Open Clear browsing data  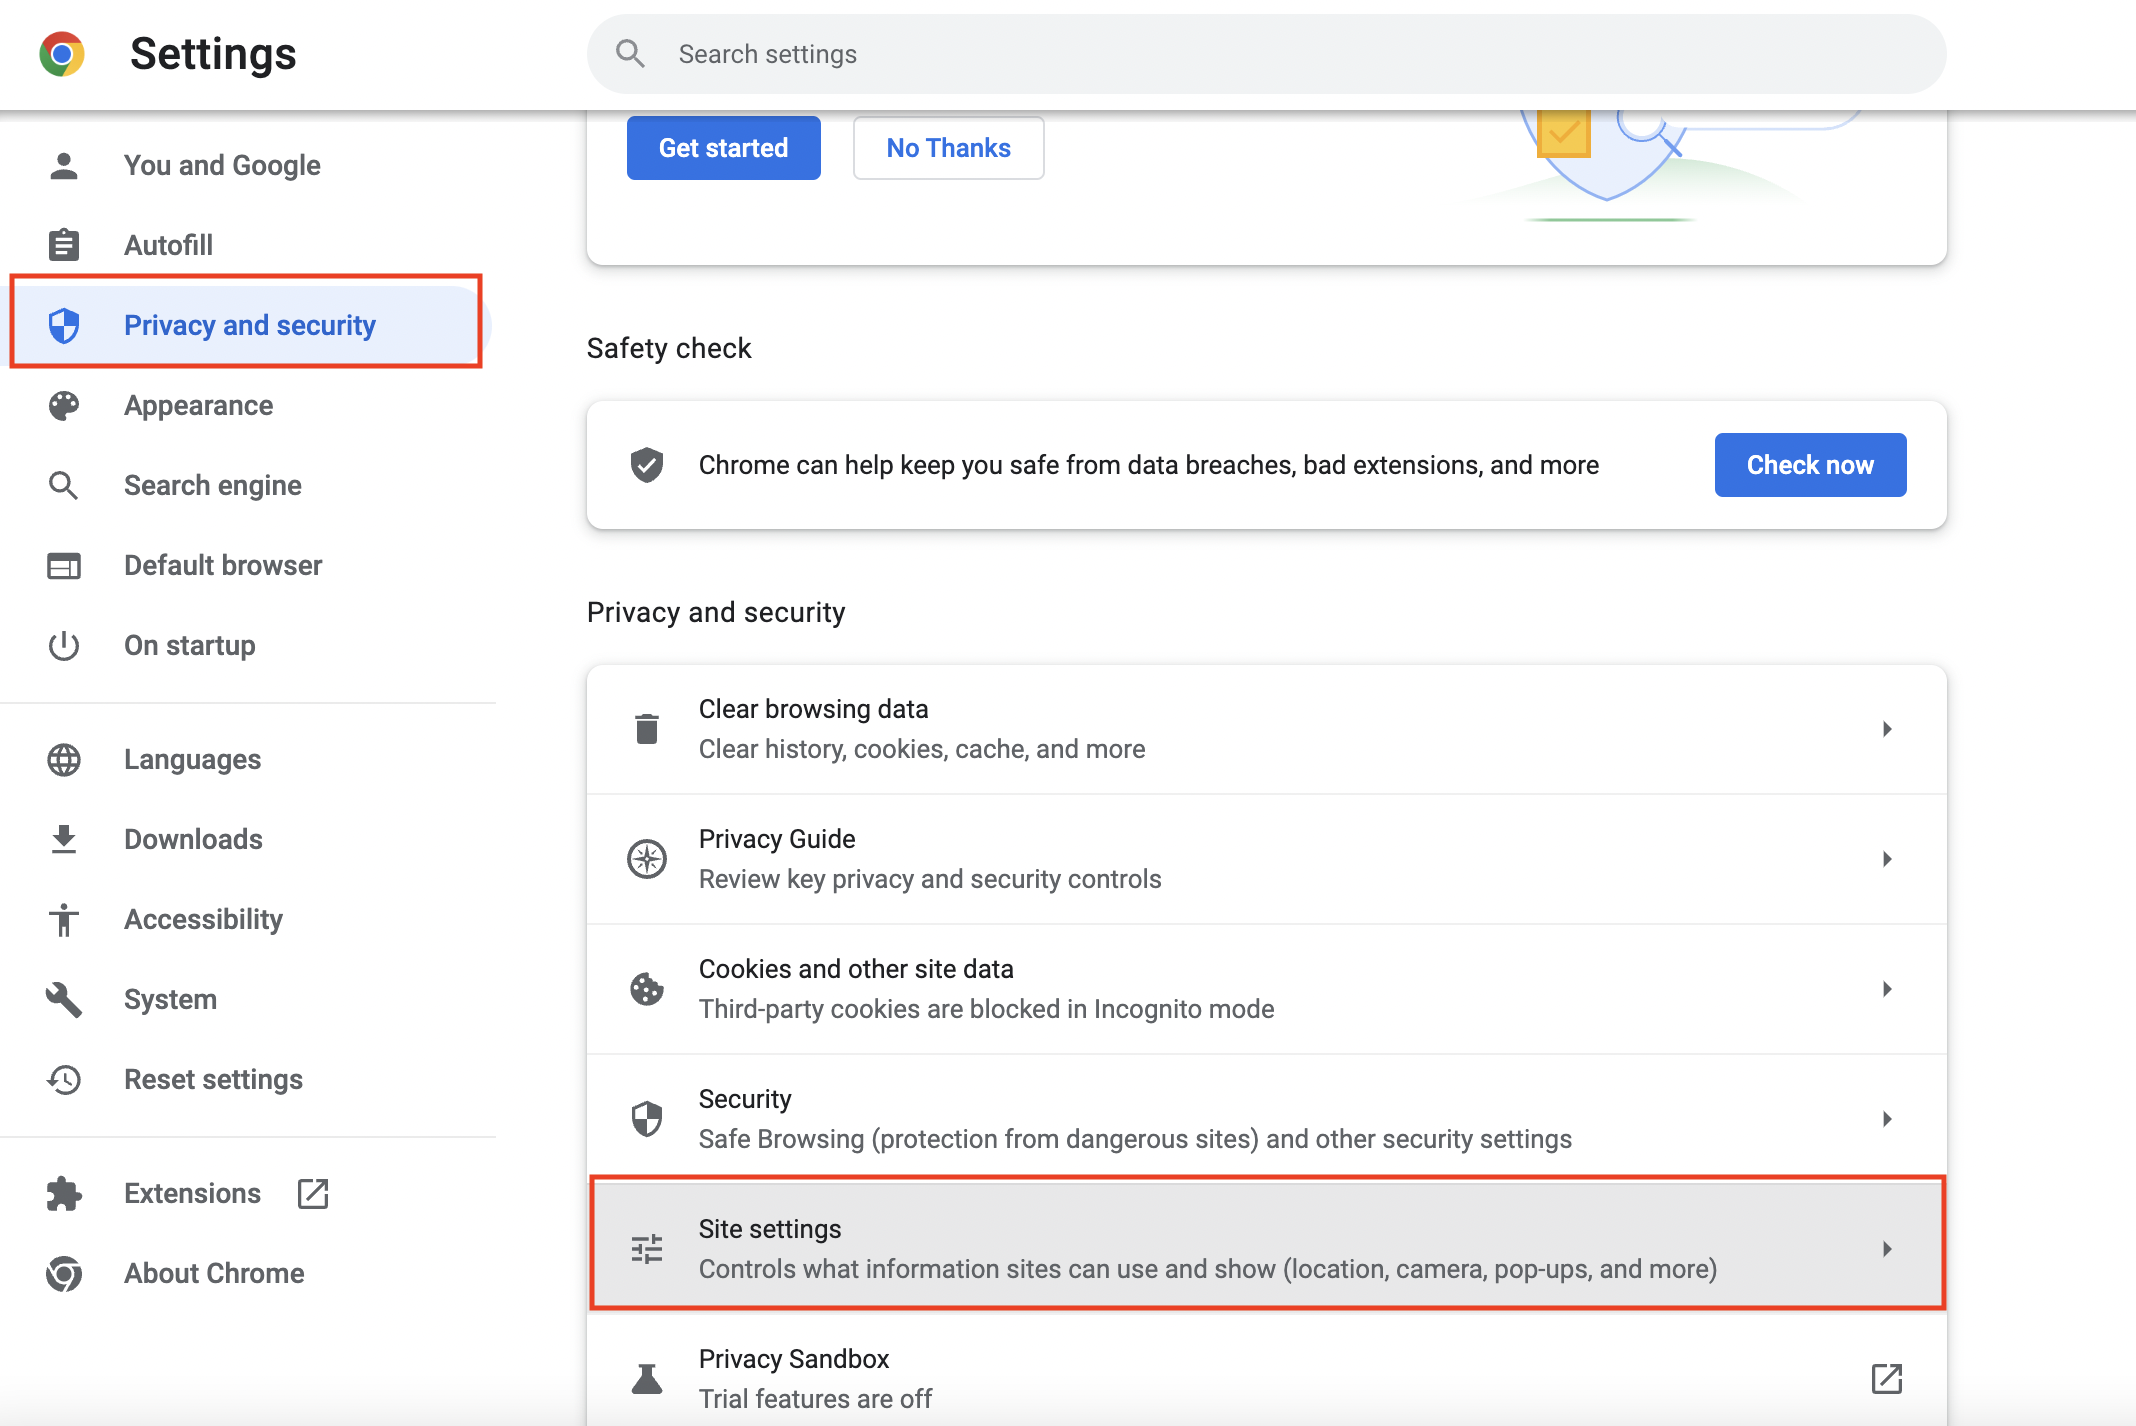pos(1267,729)
